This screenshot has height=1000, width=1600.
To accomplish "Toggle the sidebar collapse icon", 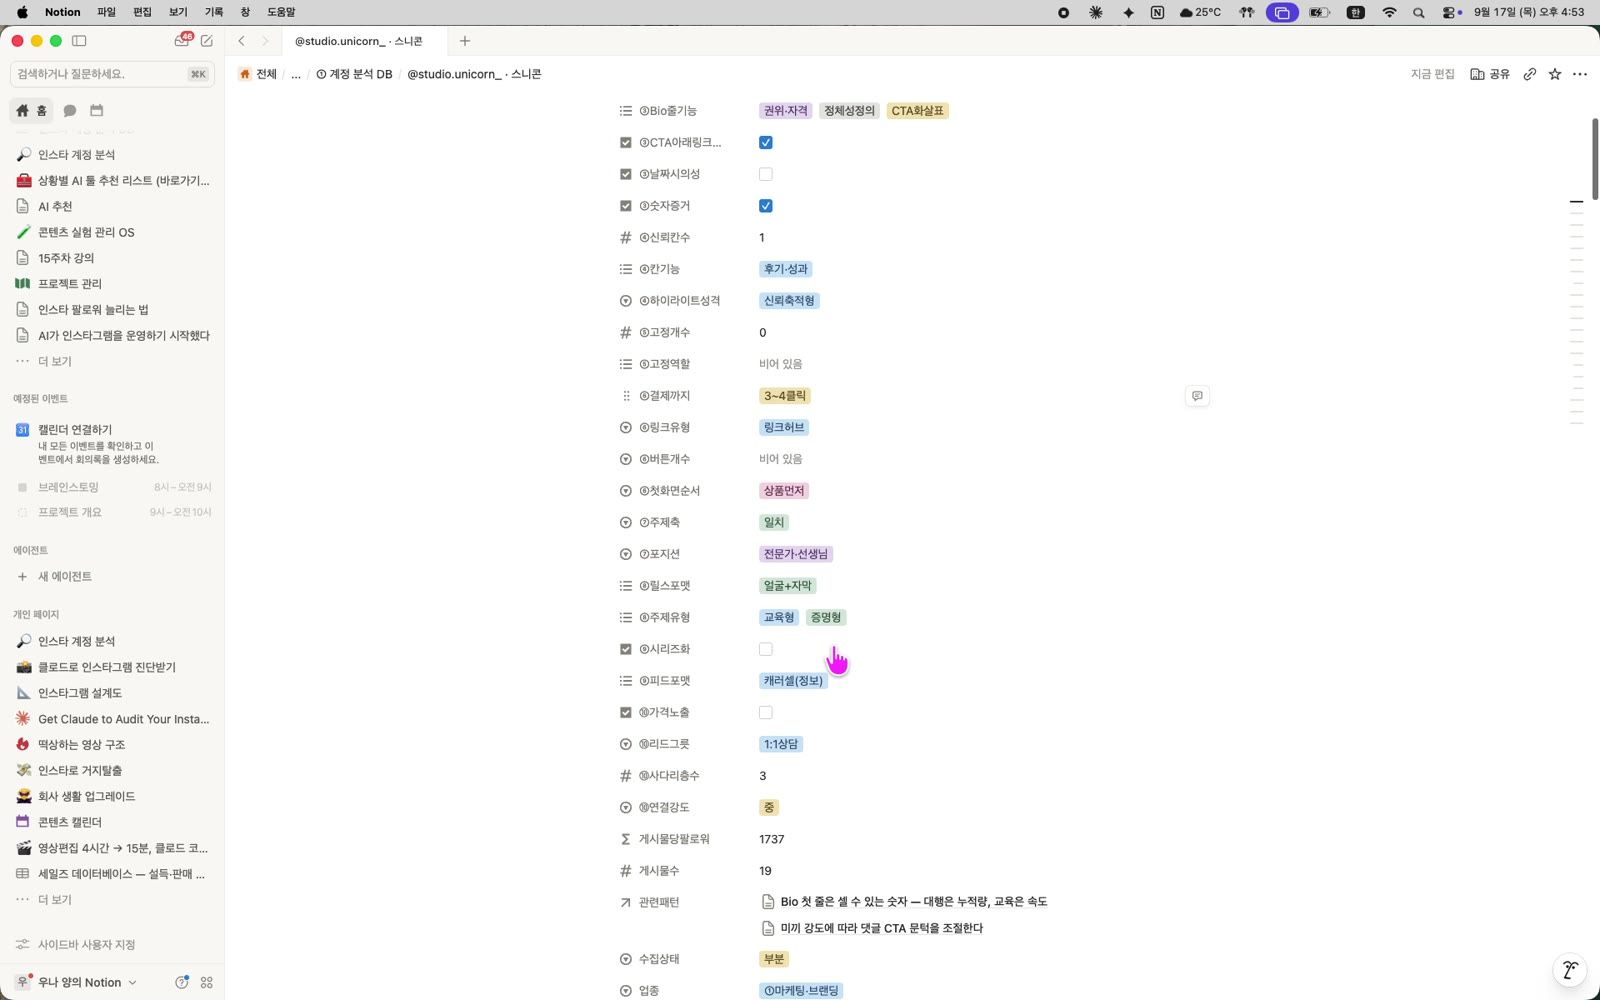I will coord(79,41).
